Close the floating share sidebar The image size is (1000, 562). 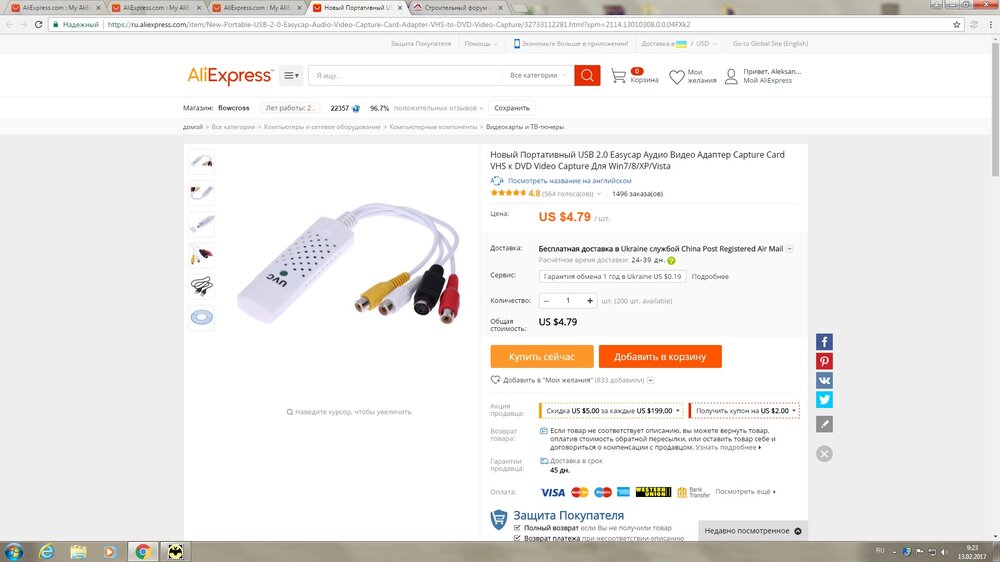pyautogui.click(x=824, y=454)
